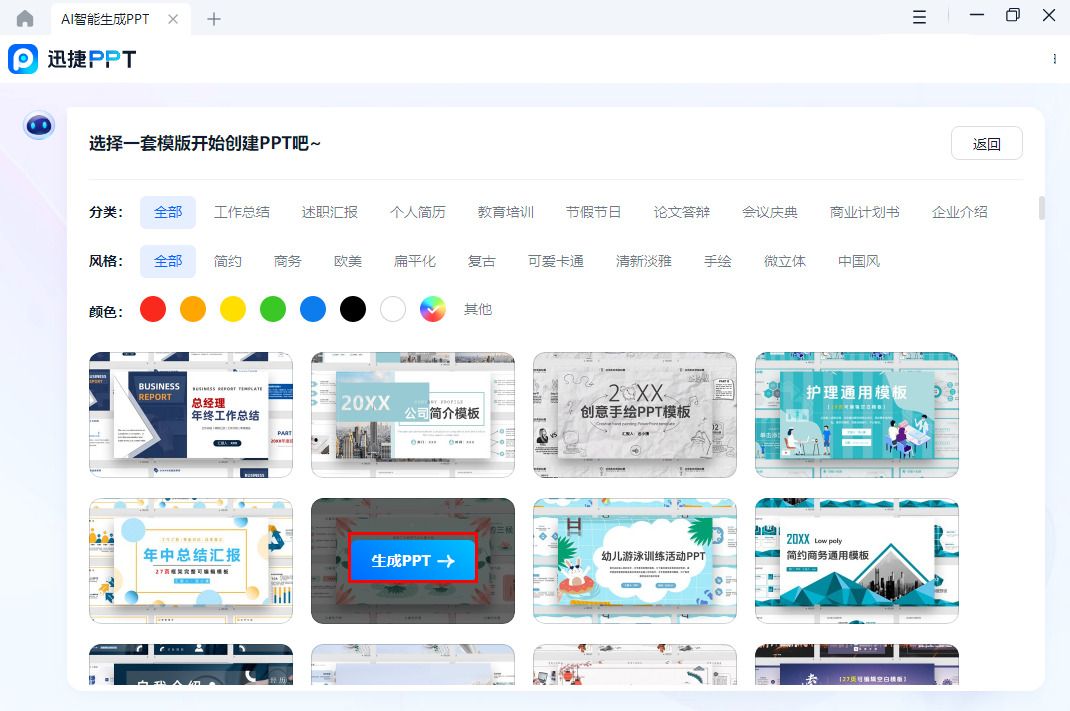Image resolution: width=1070 pixels, height=711 pixels.
Task: Select 全部 in the 风格 row
Action: click(168, 261)
